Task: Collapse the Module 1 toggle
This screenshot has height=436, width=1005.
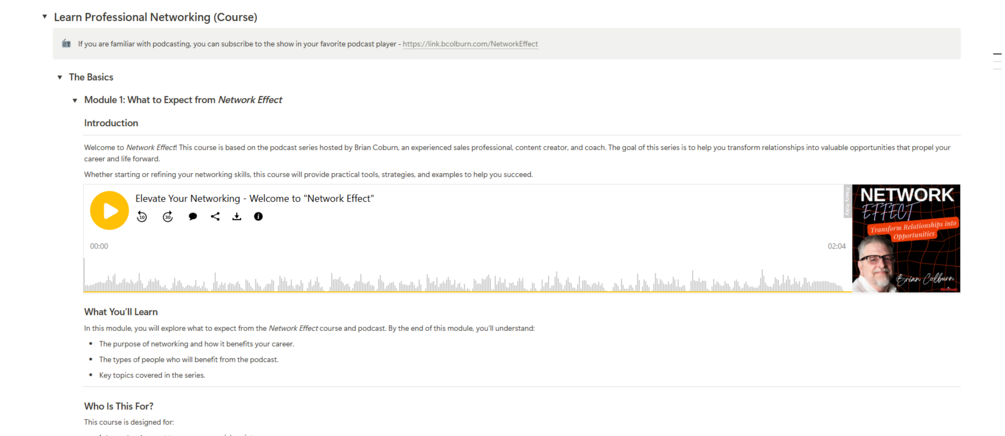Action: pos(75,100)
